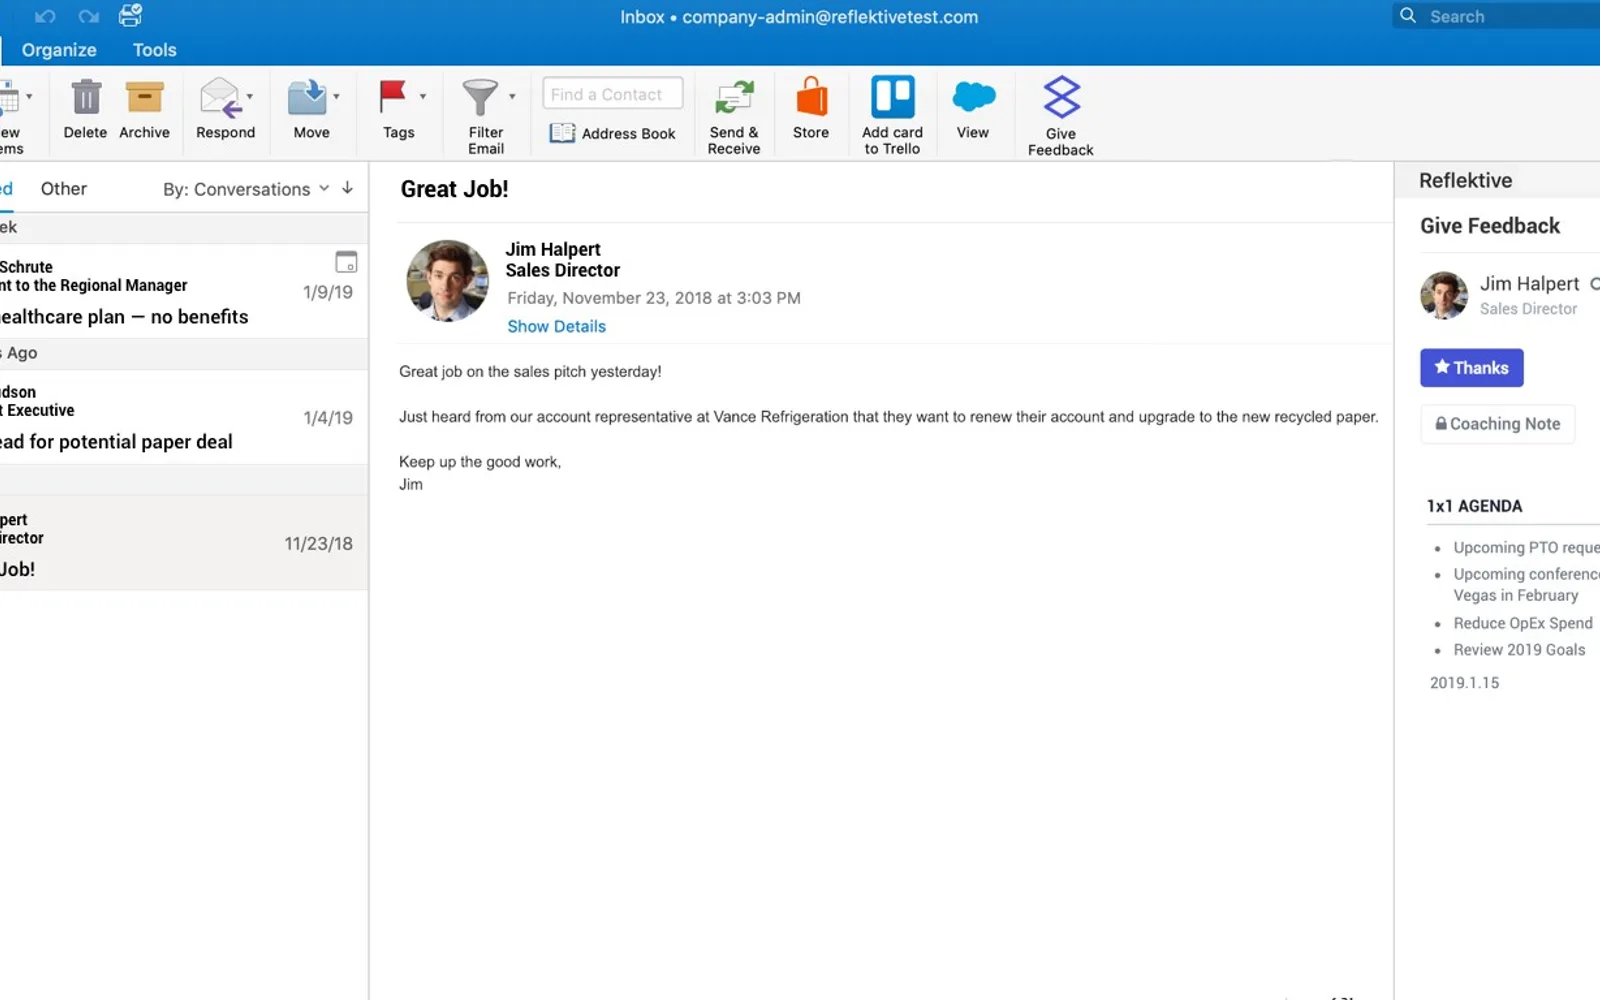Image resolution: width=1600 pixels, height=1000 pixels.
Task: Expand the Respond dropdown arrow
Action: [x=250, y=97]
